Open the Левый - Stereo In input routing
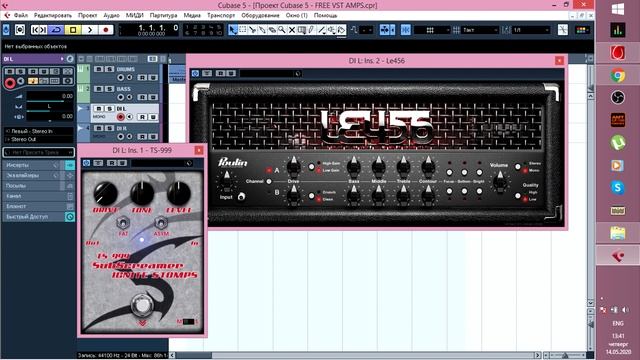640x360 pixels. (39, 131)
